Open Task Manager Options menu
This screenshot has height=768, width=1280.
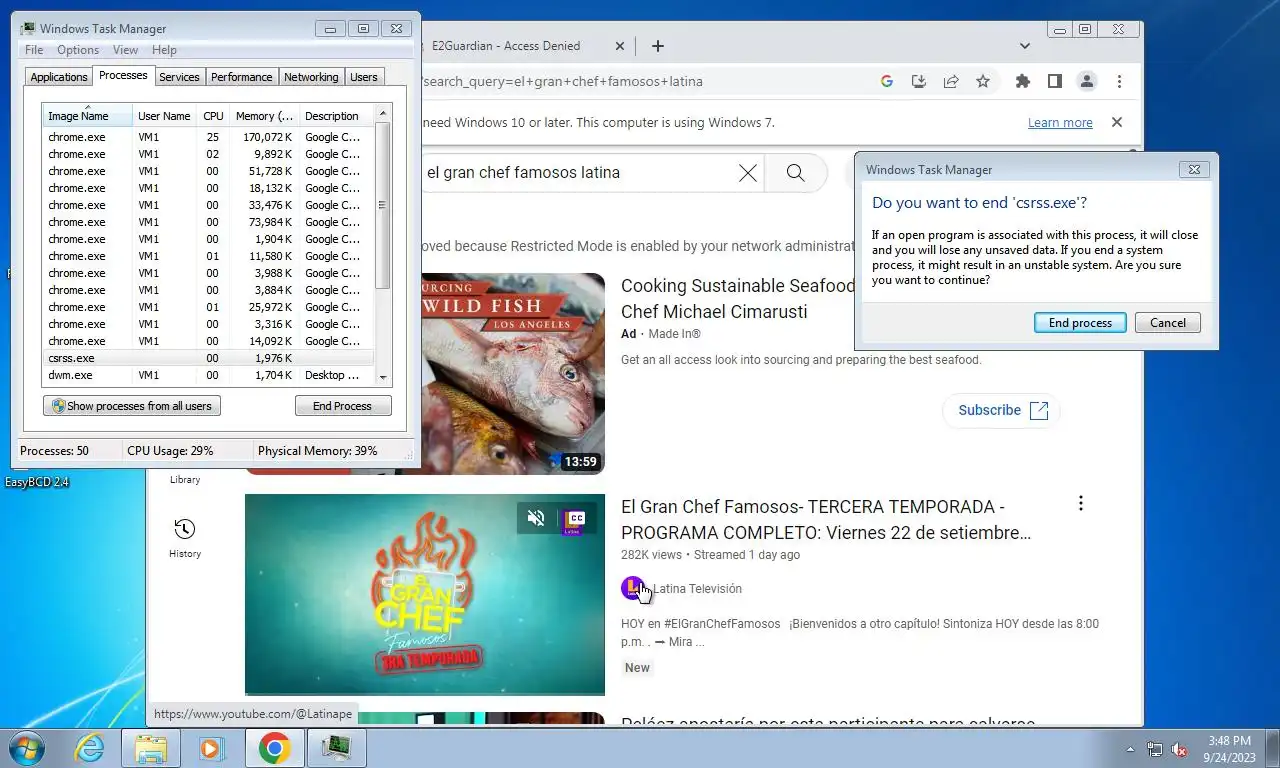click(x=78, y=50)
